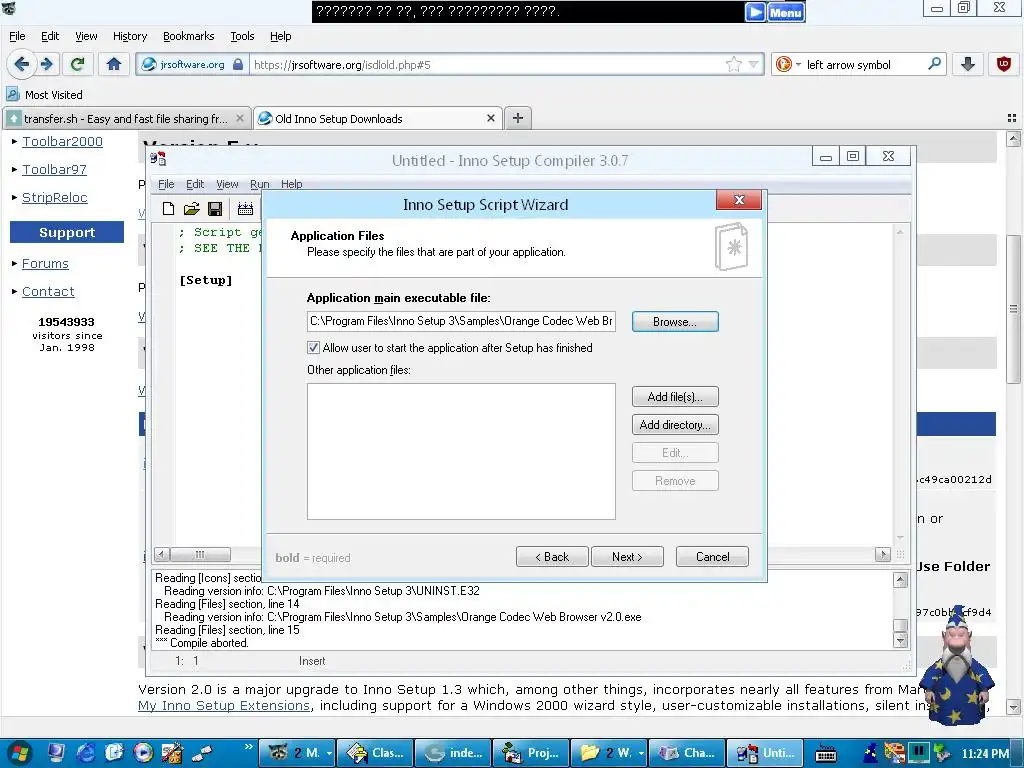Open the search engine dropdown arrow
The image size is (1024, 768).
pos(798,65)
